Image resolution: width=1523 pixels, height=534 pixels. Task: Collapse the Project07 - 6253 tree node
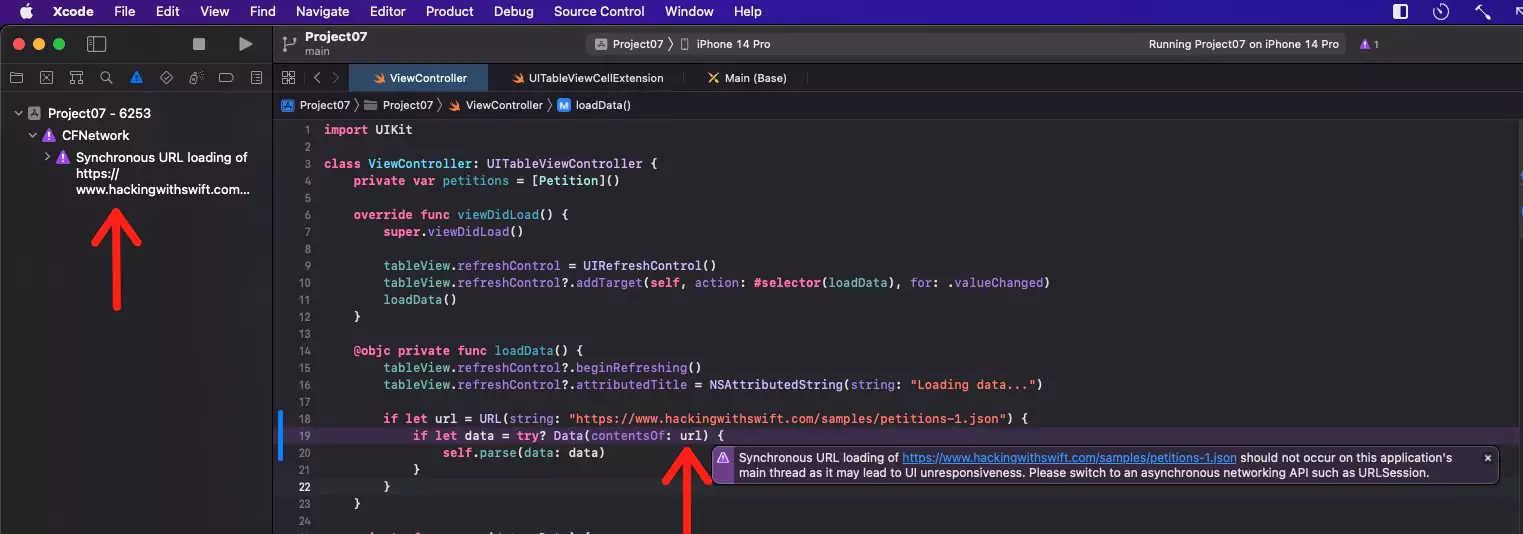(x=18, y=113)
